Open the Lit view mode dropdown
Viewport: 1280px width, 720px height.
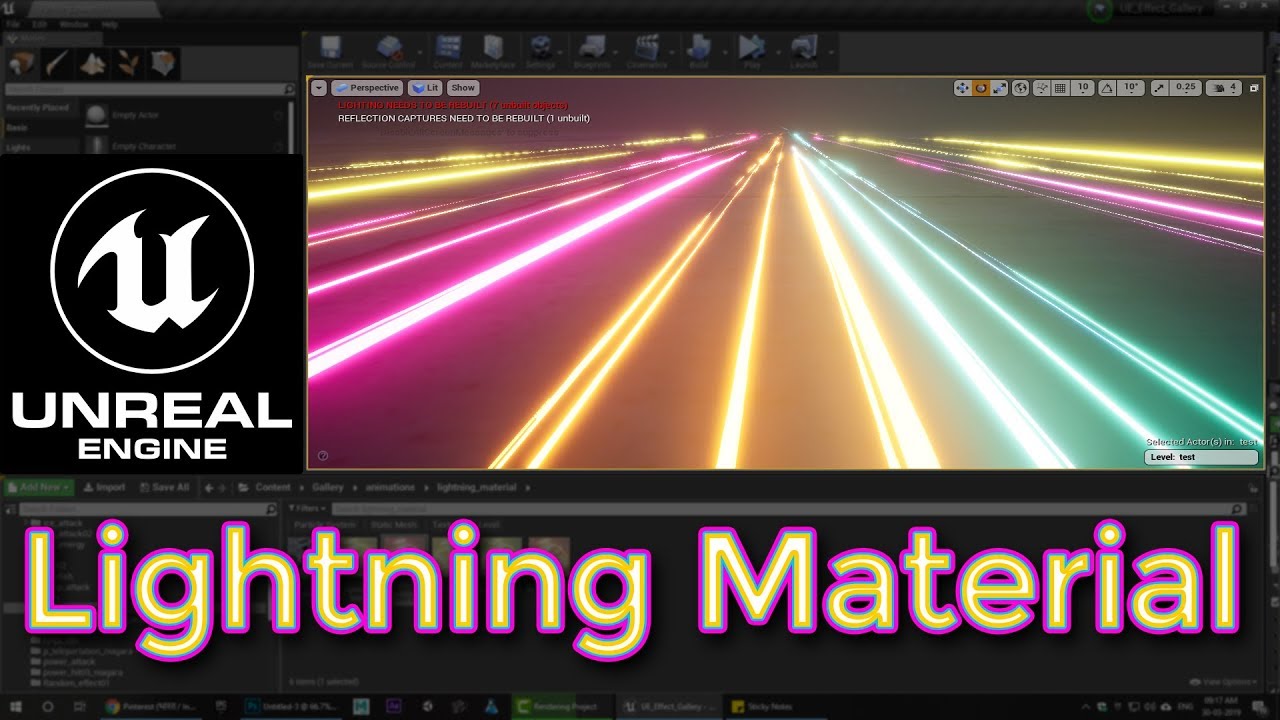click(426, 88)
